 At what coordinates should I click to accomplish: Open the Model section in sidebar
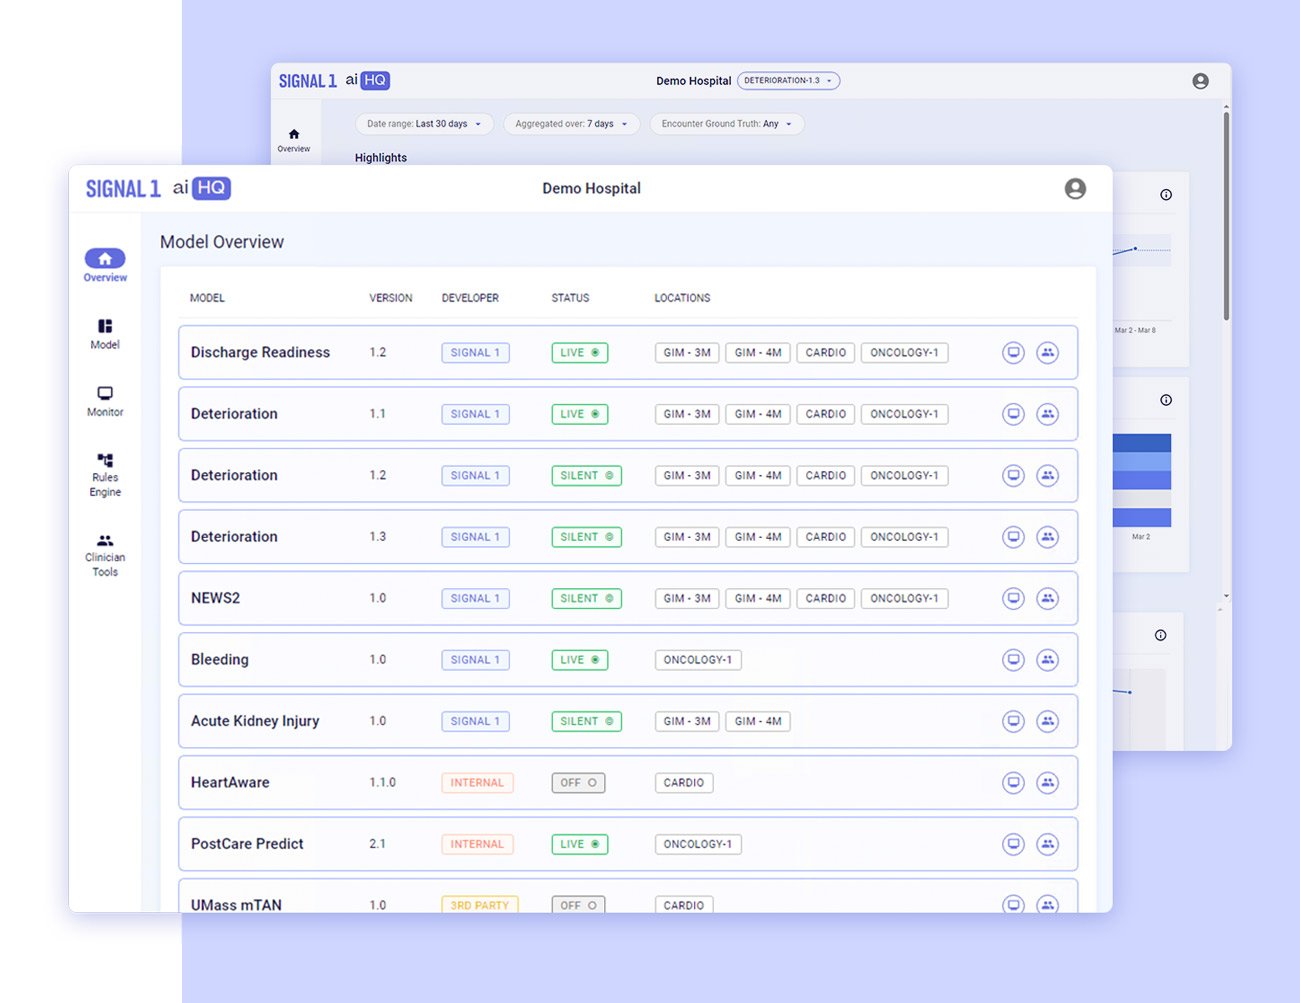coord(105,333)
